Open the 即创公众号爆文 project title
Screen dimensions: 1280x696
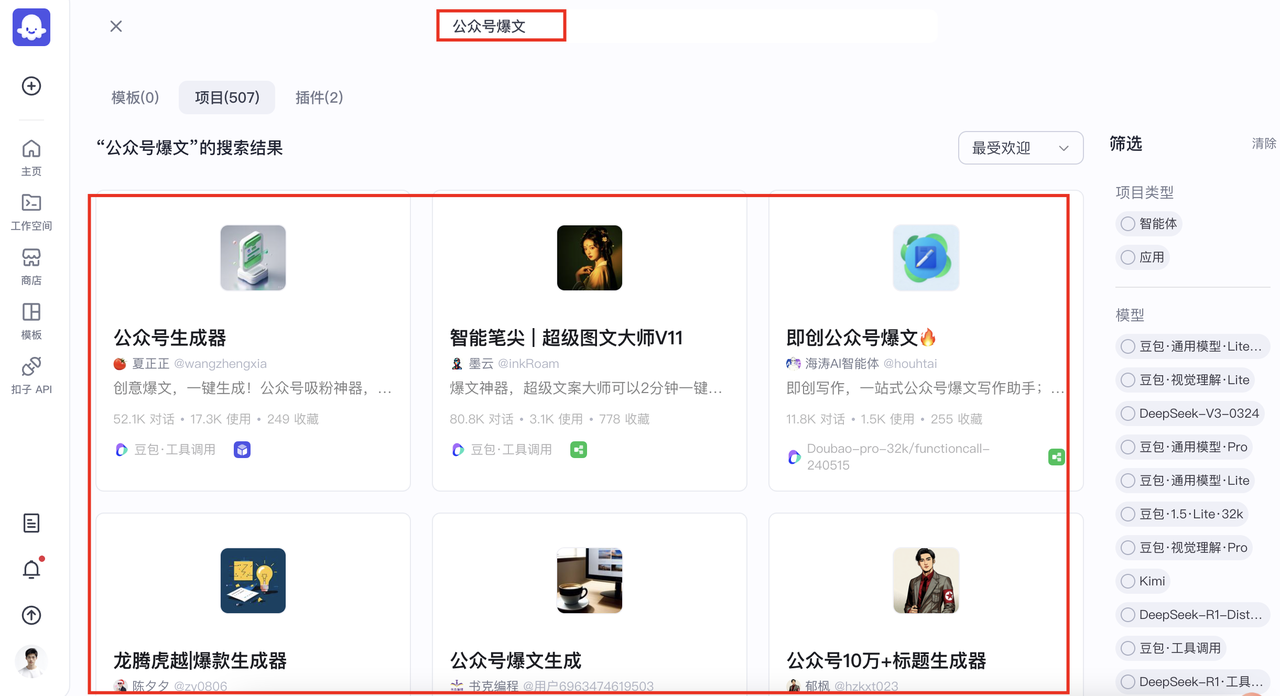tap(862, 338)
